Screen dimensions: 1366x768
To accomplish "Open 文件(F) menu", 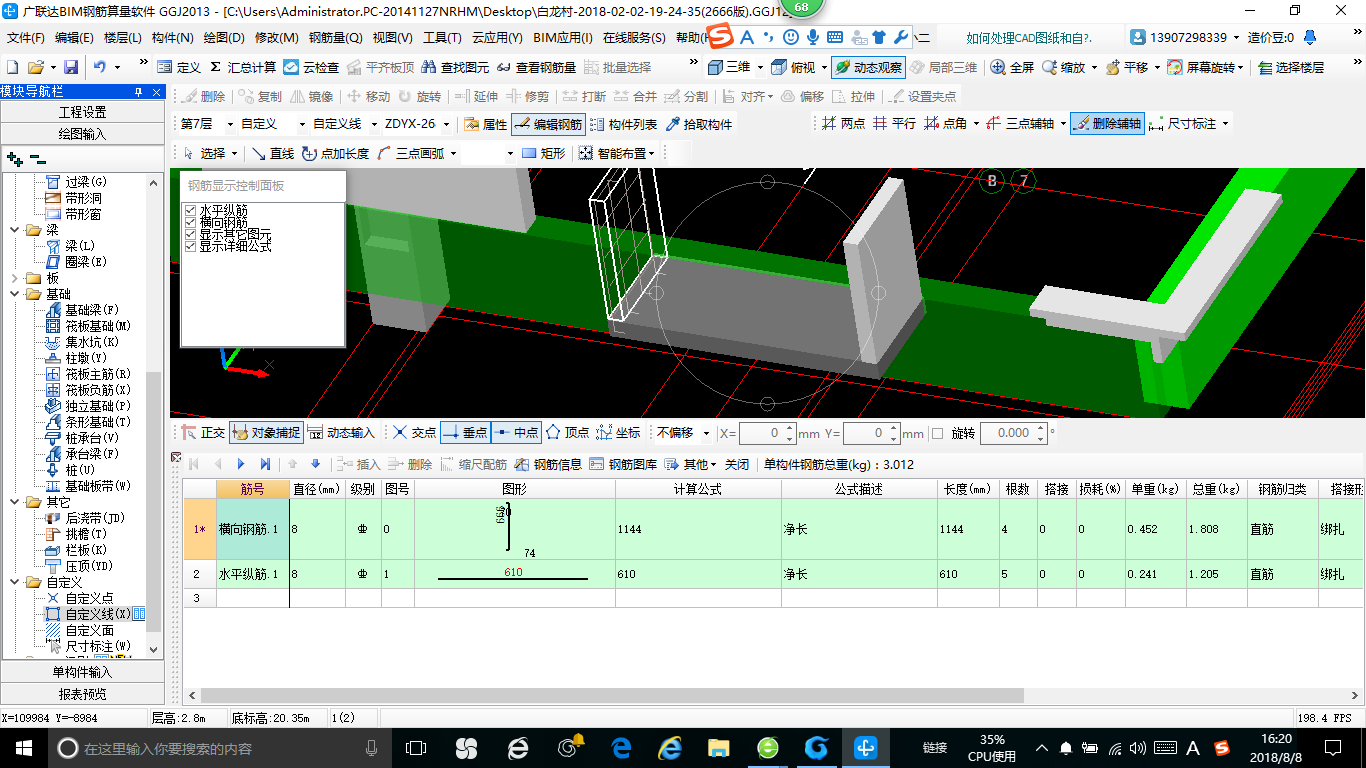I will pyautogui.click(x=26, y=38).
